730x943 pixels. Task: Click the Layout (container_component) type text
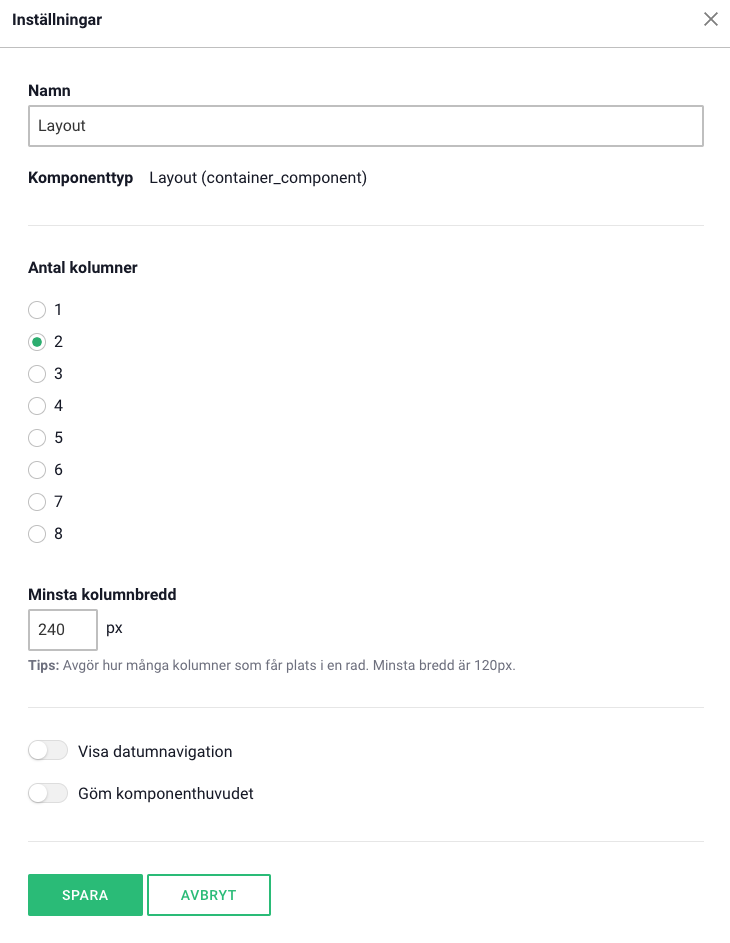[x=258, y=178]
